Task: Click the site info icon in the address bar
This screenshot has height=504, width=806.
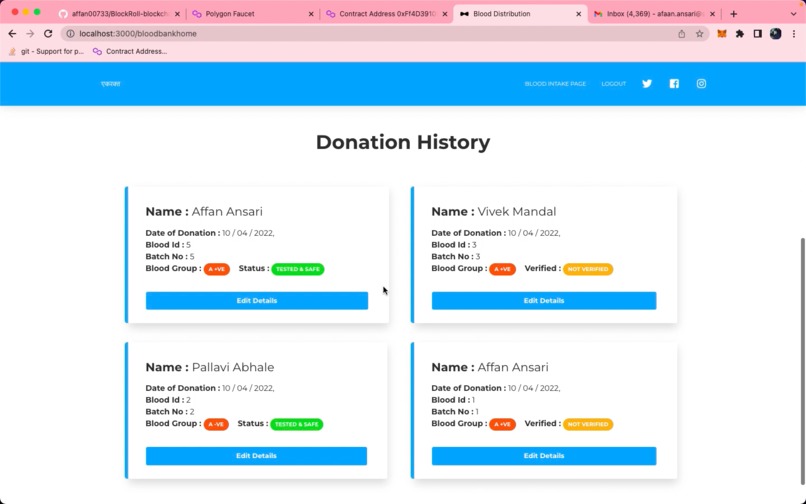Action: click(70, 33)
